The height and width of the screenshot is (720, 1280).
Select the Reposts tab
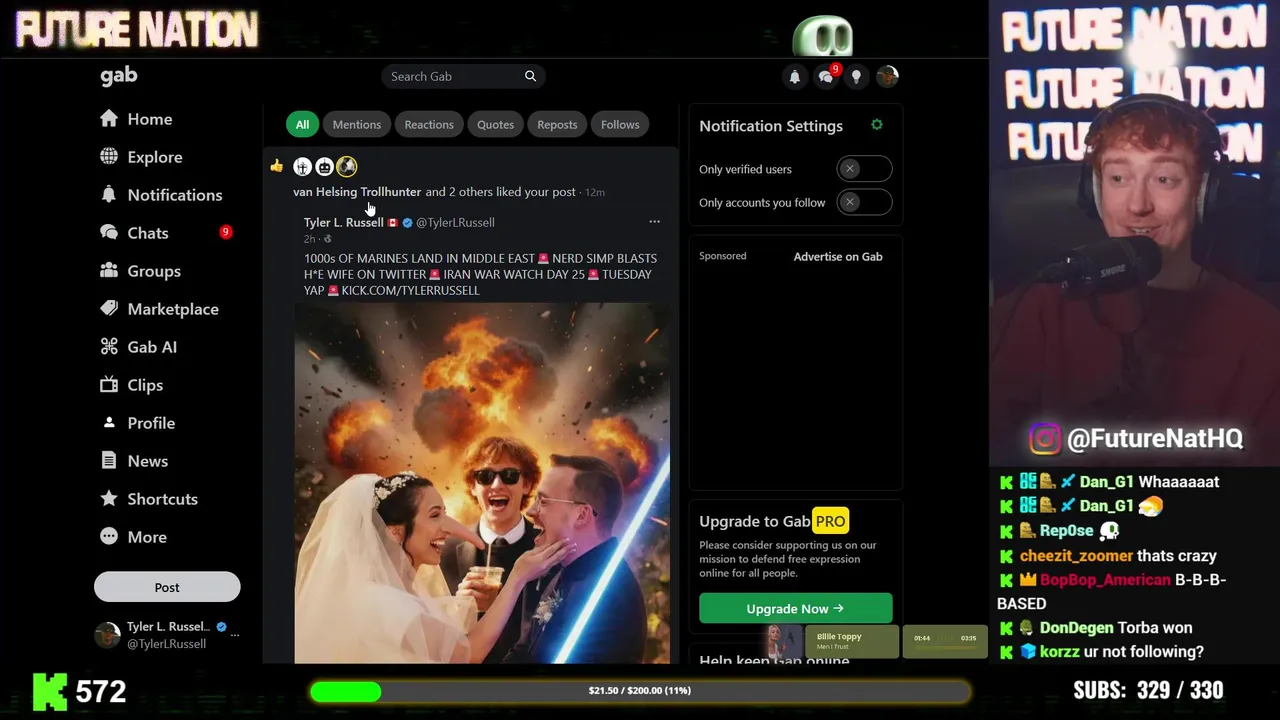coord(557,124)
